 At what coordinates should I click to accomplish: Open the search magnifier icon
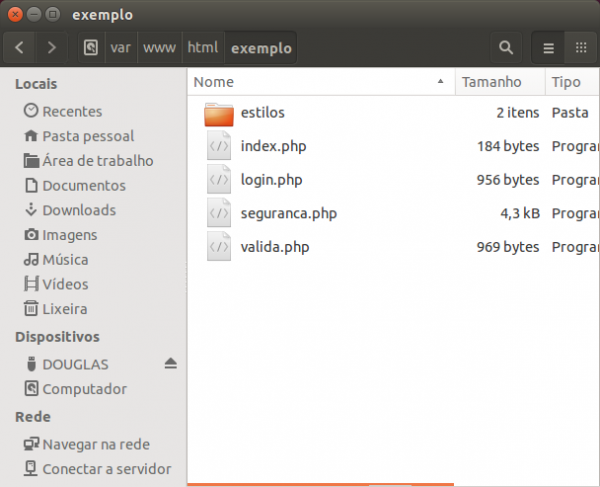(x=506, y=47)
